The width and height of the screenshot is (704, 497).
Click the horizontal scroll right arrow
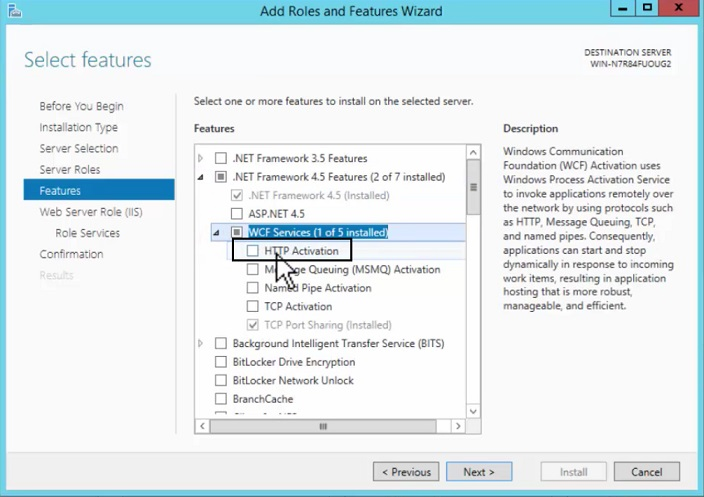[458, 426]
